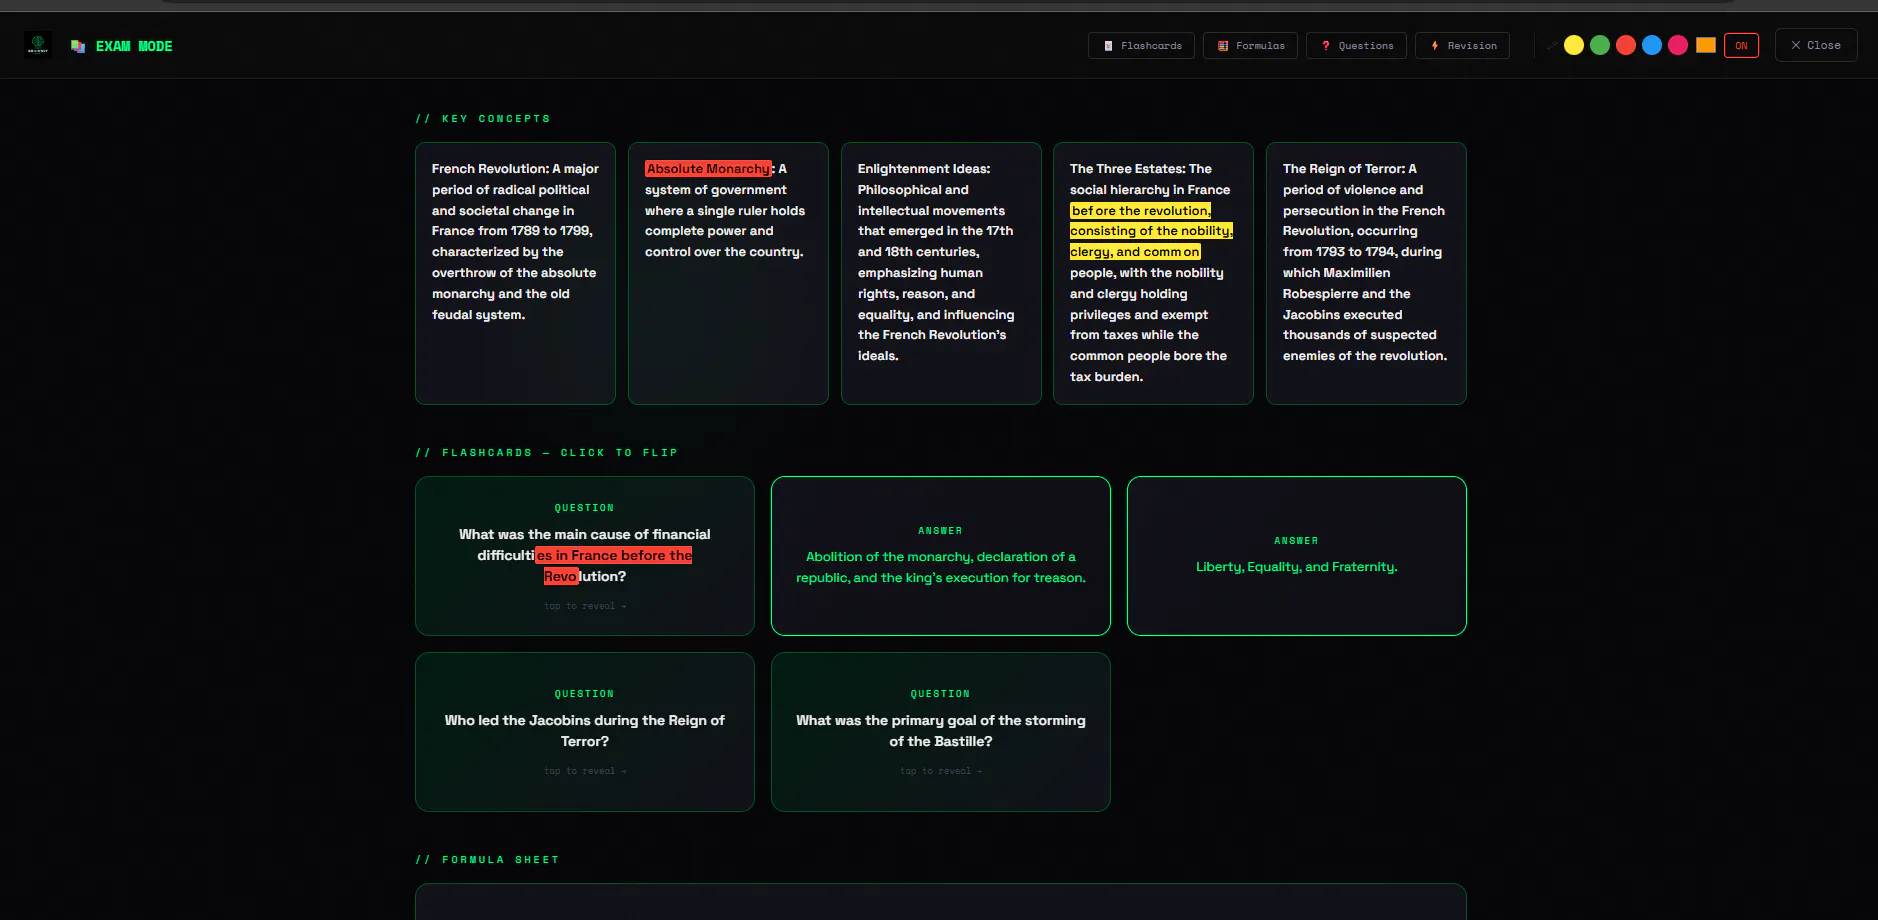Screen dimensions: 1878x920
Task: Open the French Revolution concept card
Action: point(515,273)
